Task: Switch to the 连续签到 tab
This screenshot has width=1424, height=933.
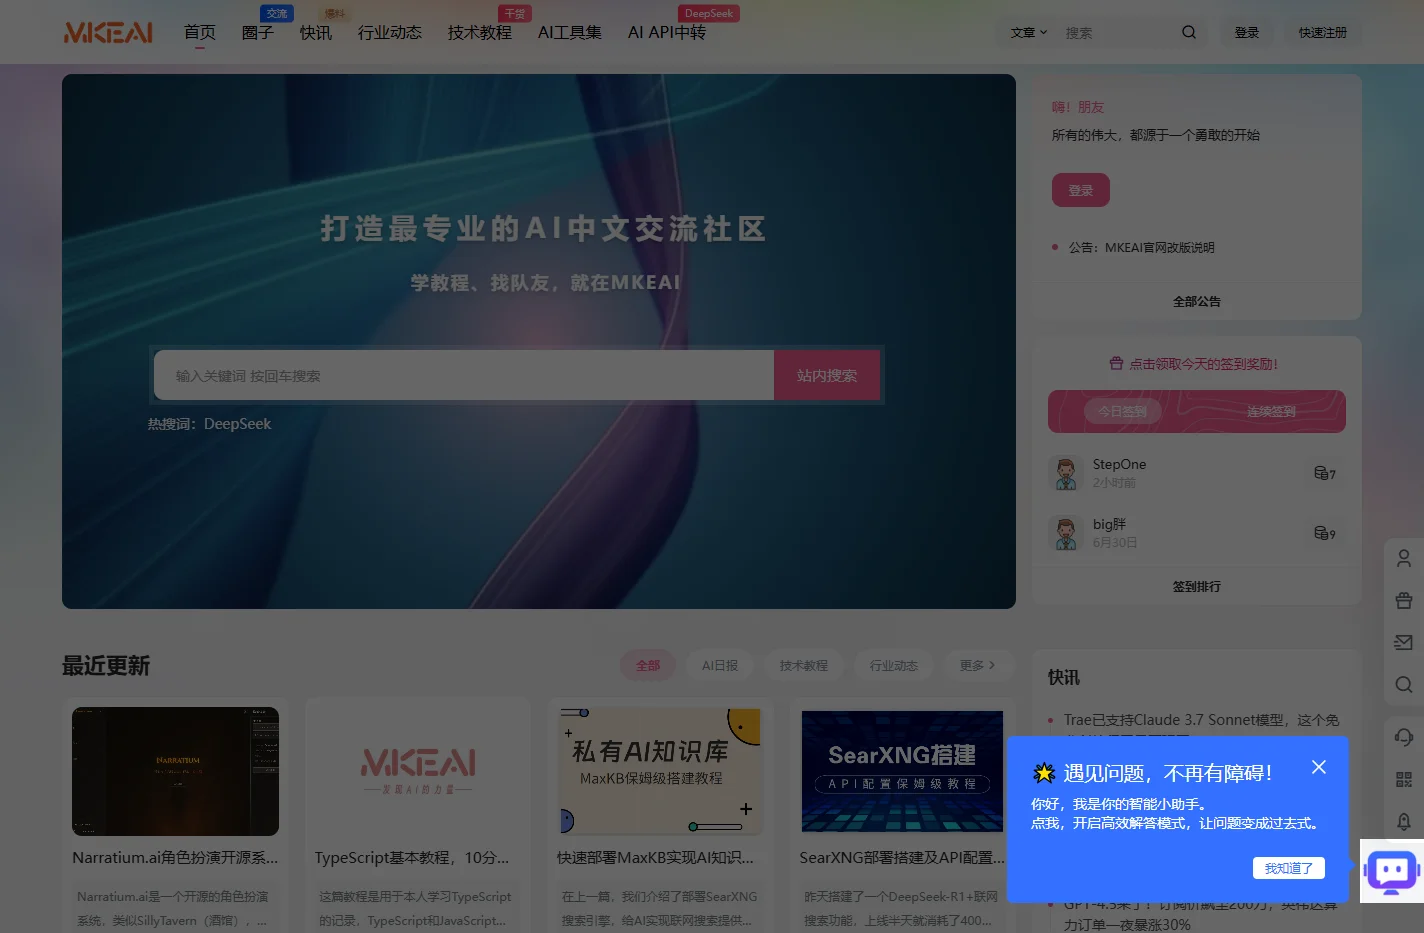Action: tap(1271, 411)
